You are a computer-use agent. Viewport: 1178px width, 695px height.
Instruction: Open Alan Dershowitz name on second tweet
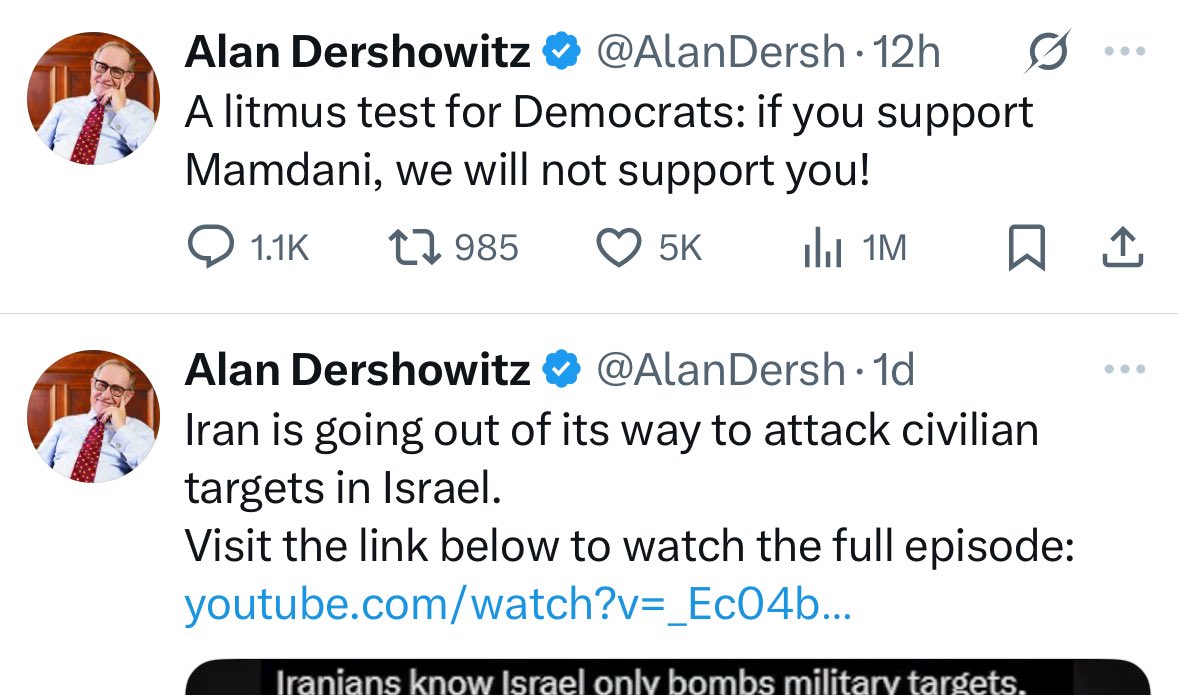(x=358, y=370)
